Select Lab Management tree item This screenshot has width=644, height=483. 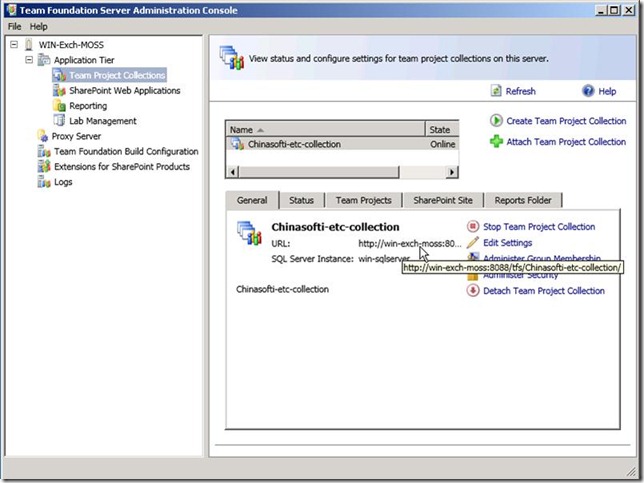(103, 121)
